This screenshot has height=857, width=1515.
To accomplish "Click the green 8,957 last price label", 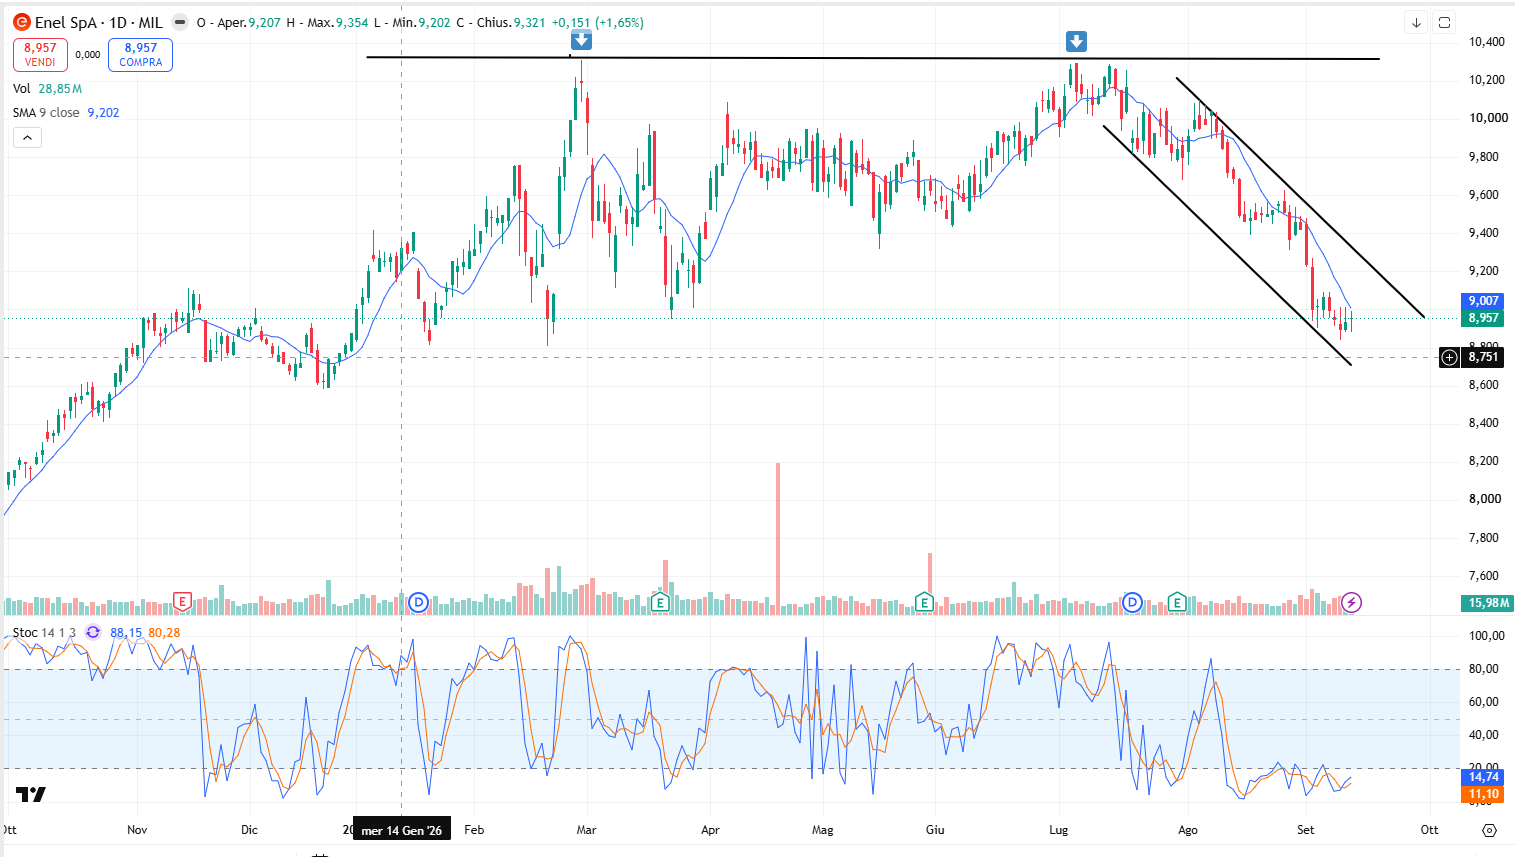I will [1483, 318].
